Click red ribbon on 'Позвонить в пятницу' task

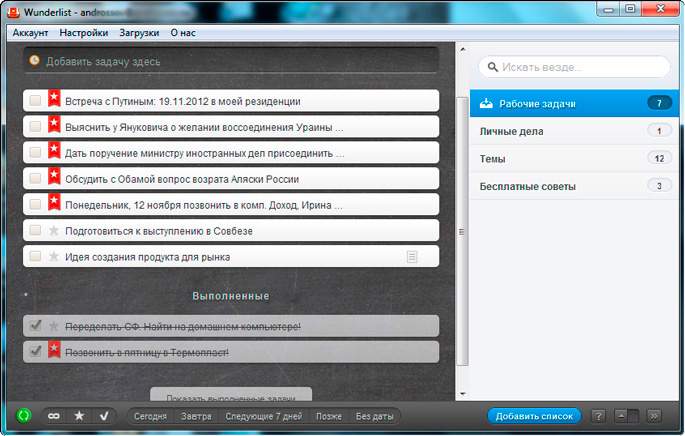point(54,349)
